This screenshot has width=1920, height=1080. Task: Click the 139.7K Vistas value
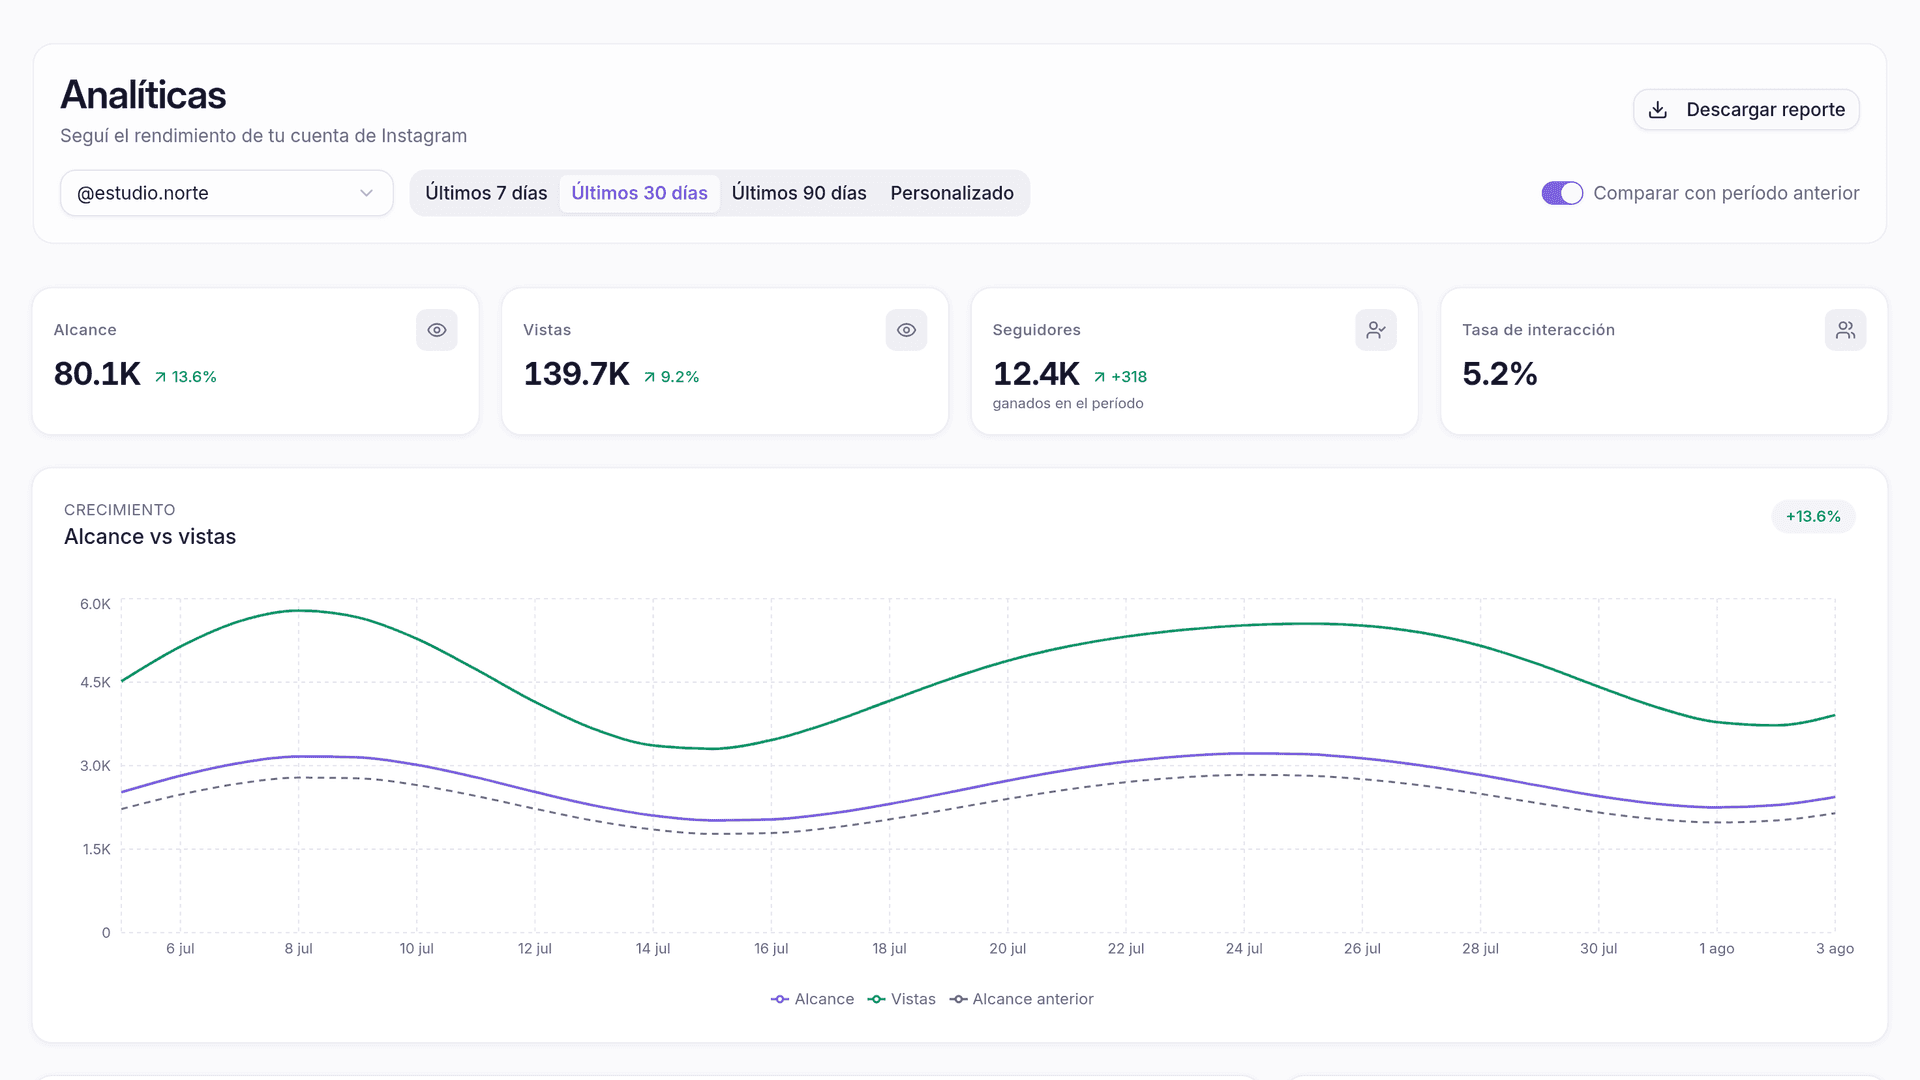(x=576, y=374)
